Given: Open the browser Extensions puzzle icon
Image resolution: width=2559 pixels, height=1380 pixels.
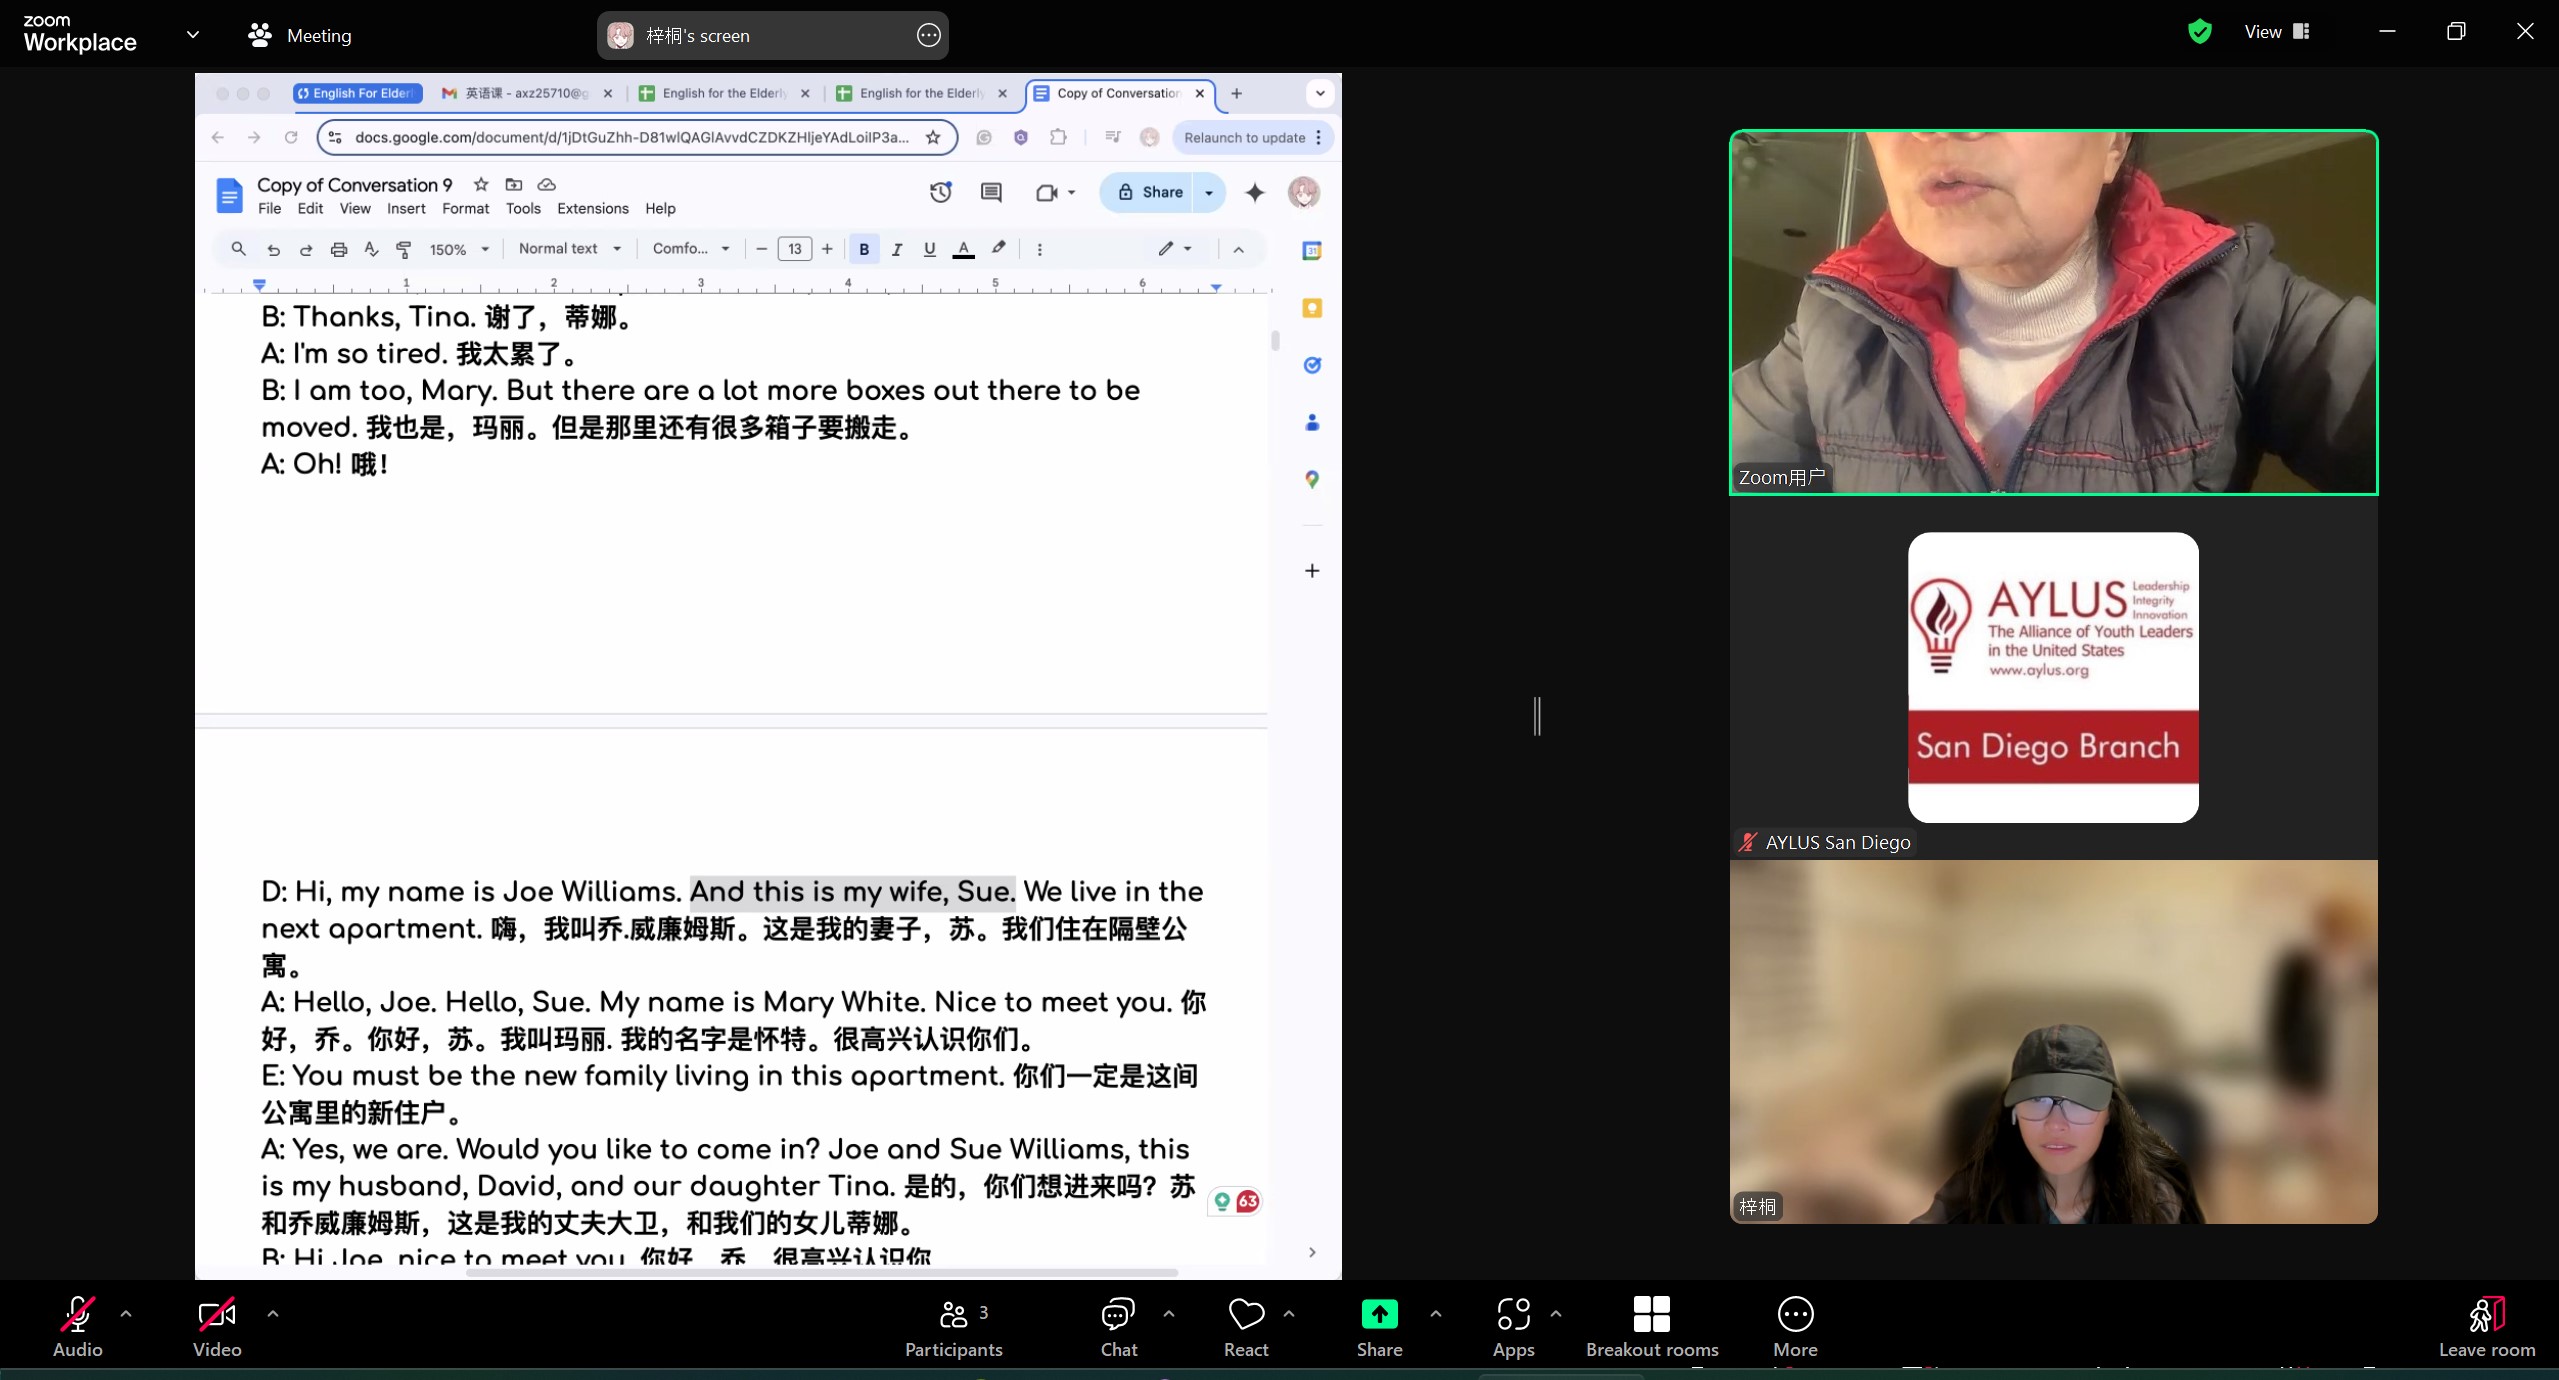Looking at the screenshot, I should (x=1058, y=137).
